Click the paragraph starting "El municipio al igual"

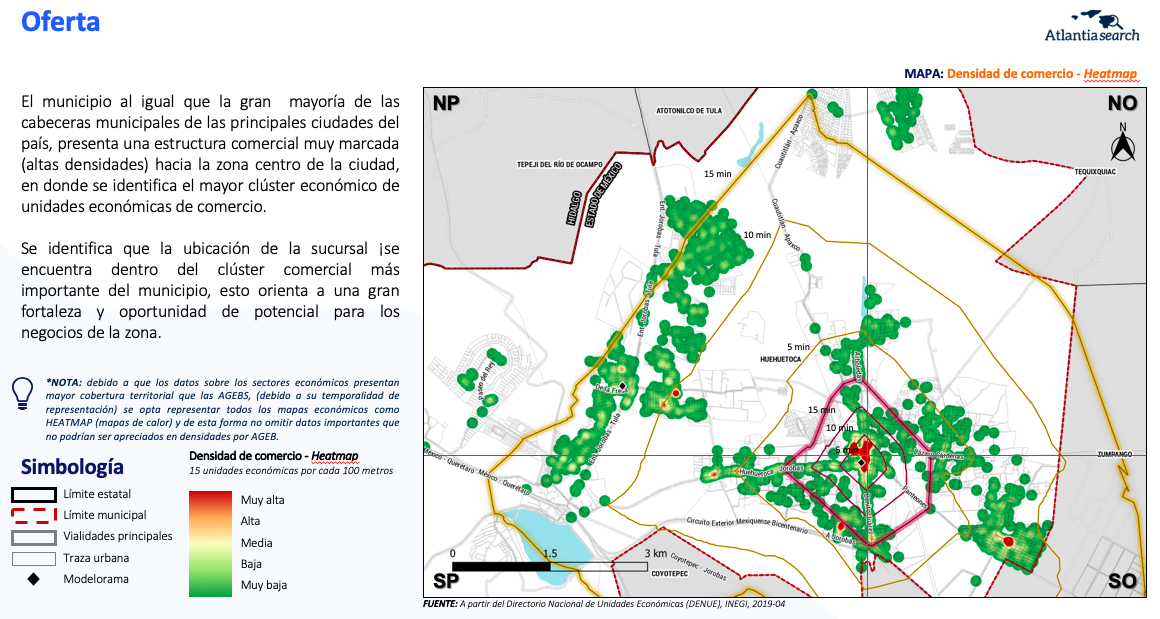210,154
